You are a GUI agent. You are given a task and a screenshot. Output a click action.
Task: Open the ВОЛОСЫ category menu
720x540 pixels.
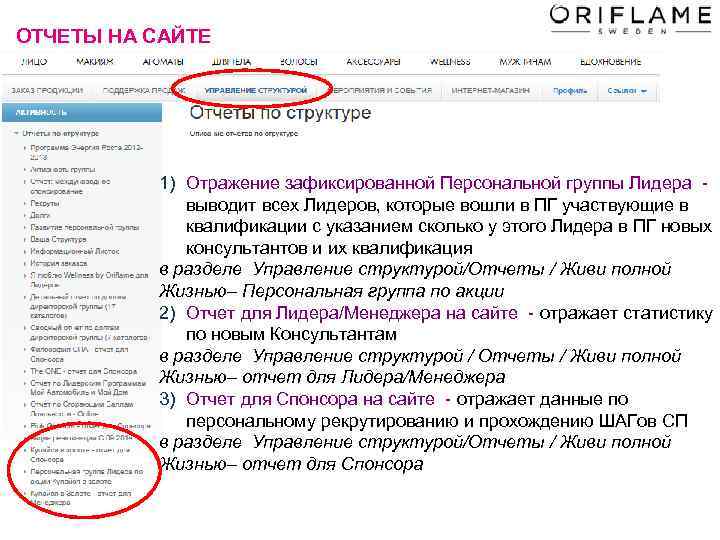[x=299, y=62]
